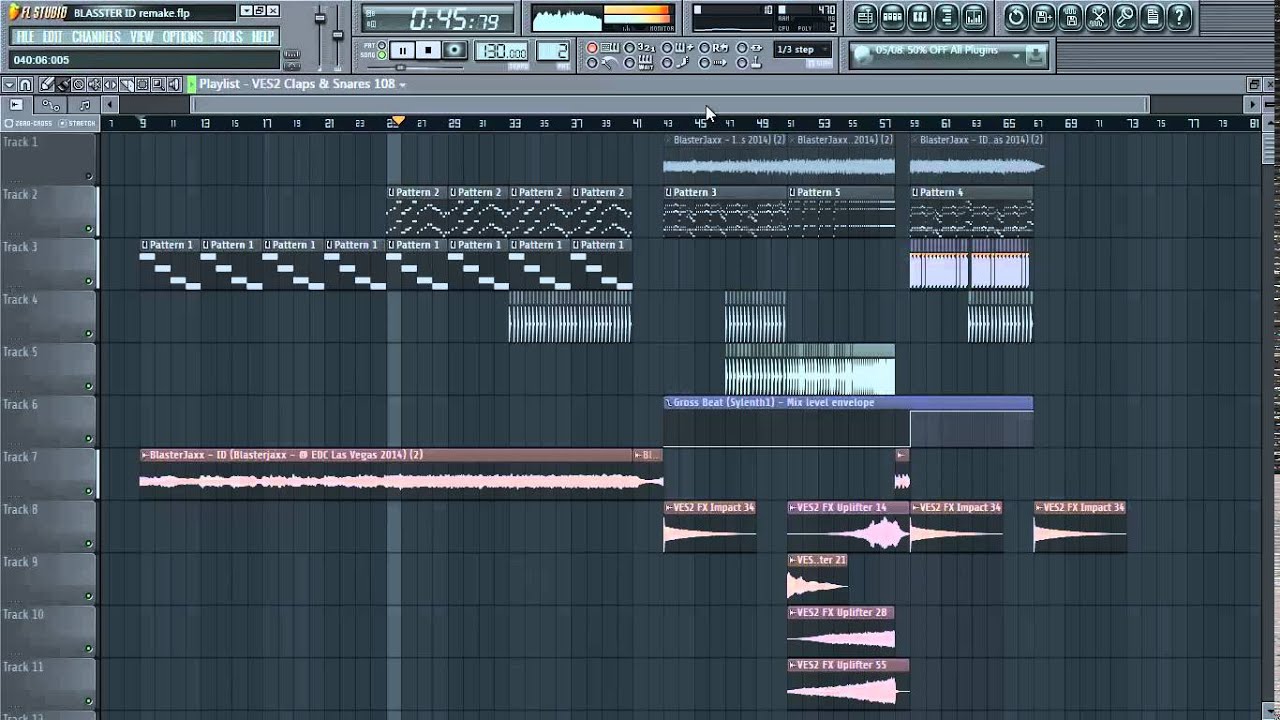Select the Slice tool
Viewport: 1280px width, 720px height.
[126, 85]
